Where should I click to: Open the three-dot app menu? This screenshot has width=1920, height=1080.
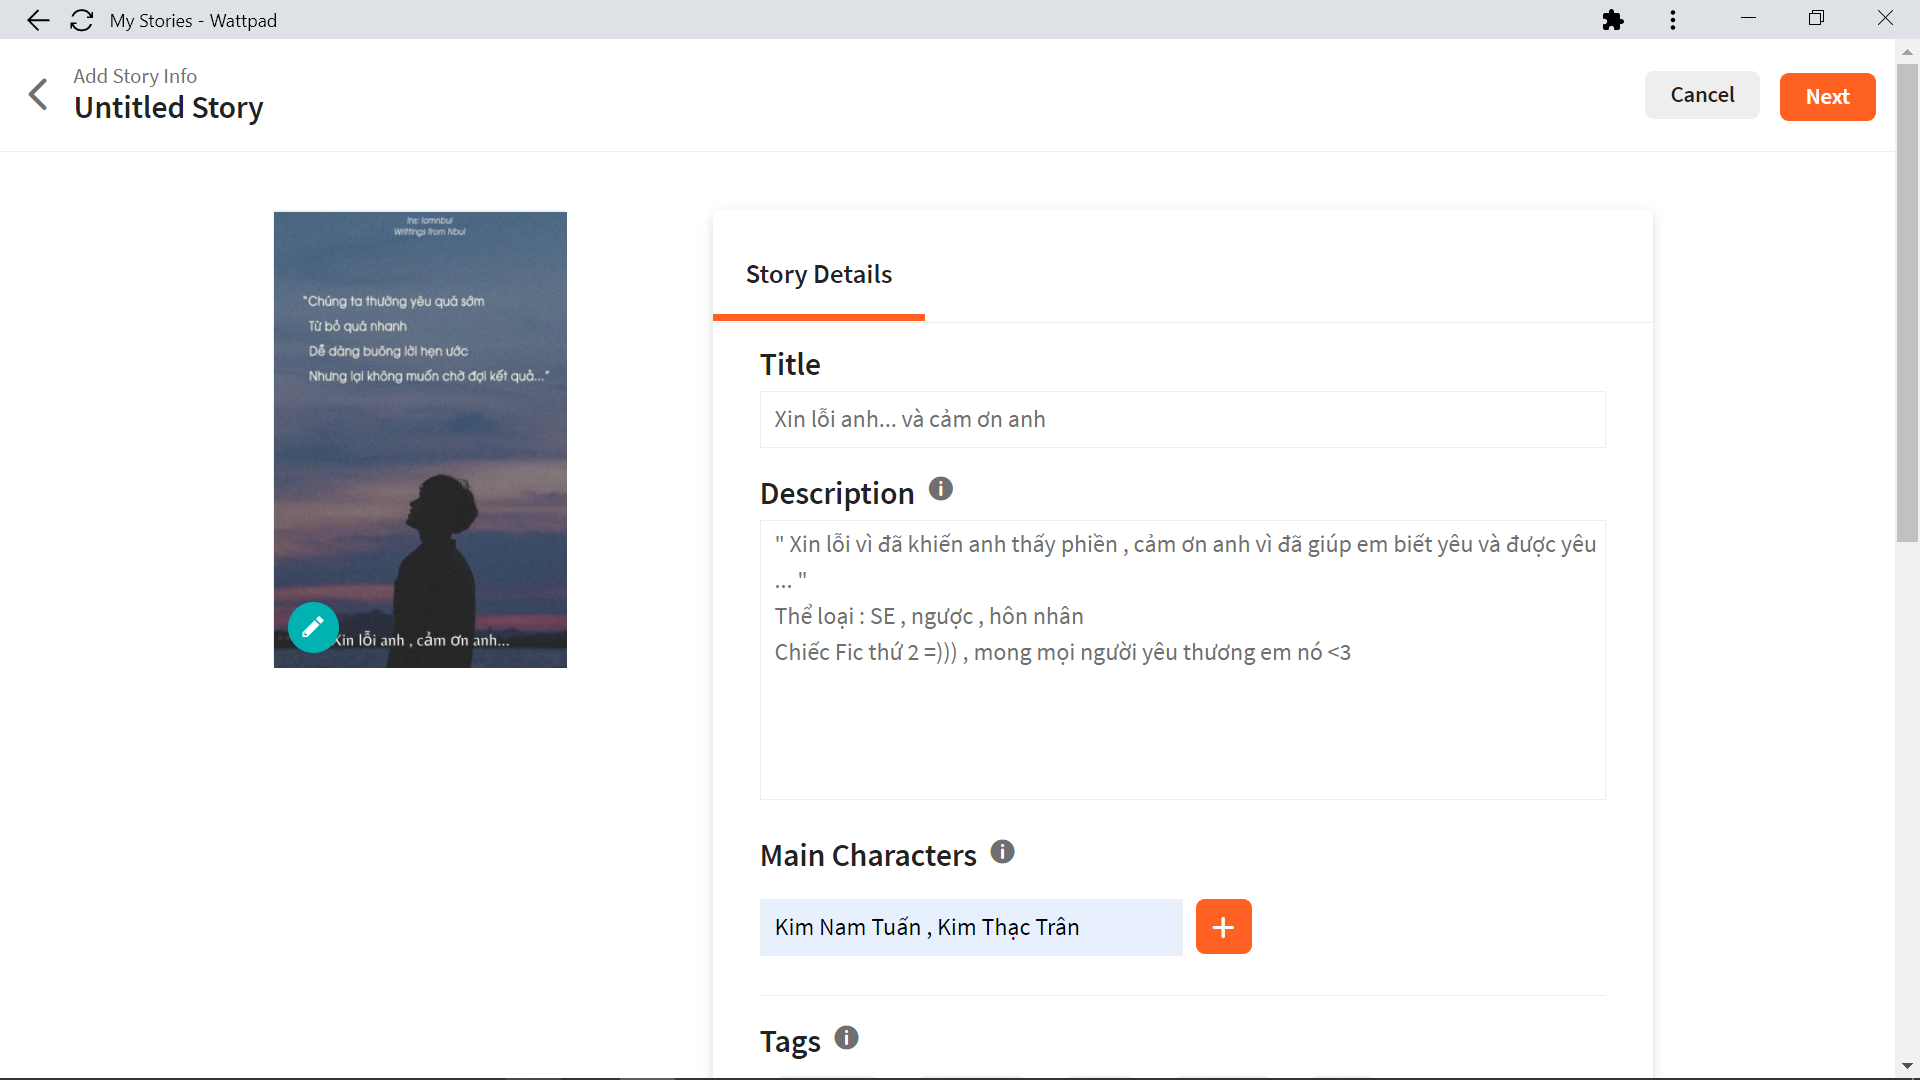click(1673, 20)
